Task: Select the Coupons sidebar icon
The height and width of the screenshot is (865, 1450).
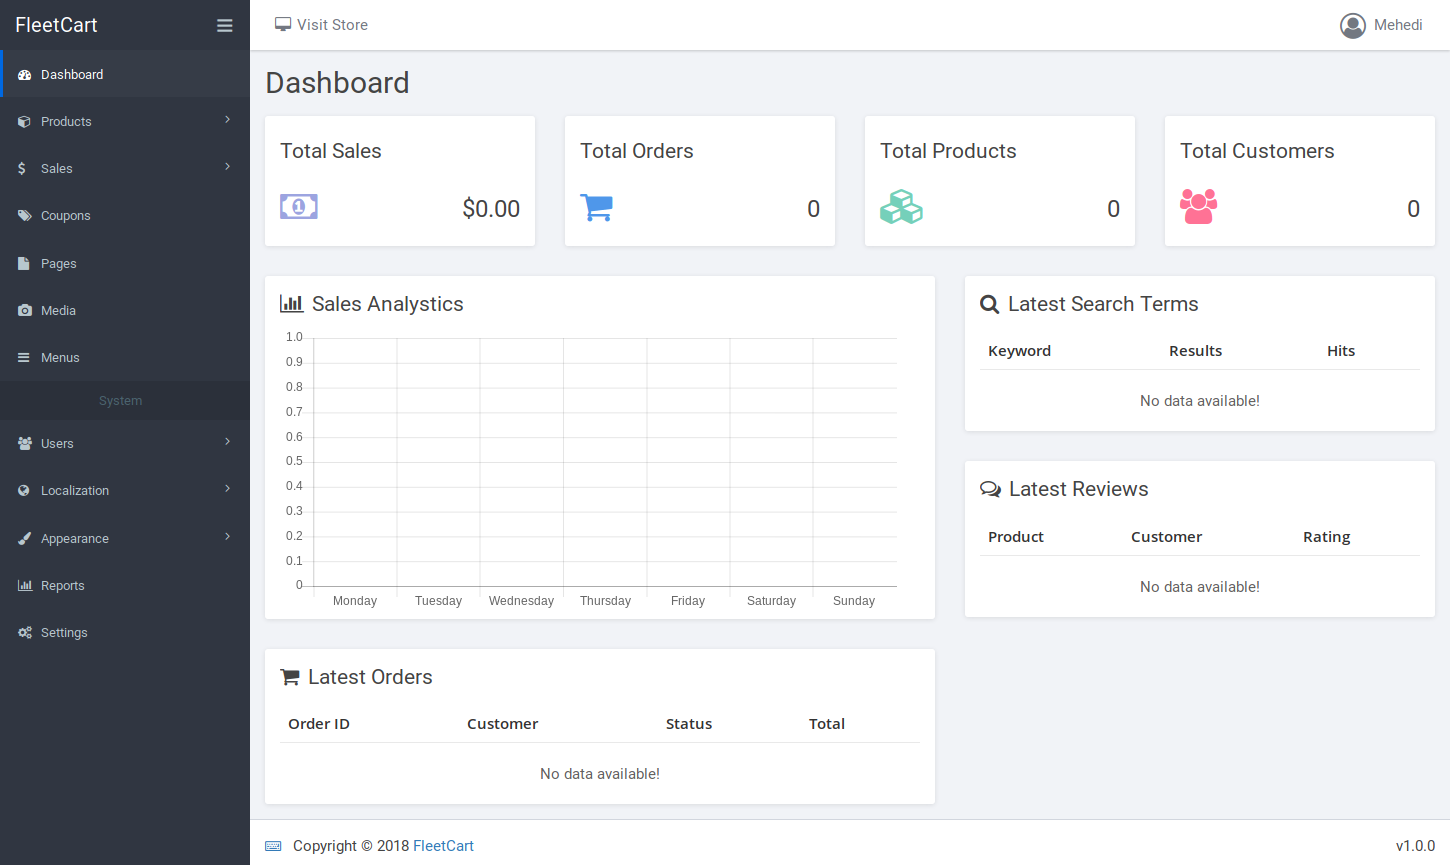Action: coord(23,215)
